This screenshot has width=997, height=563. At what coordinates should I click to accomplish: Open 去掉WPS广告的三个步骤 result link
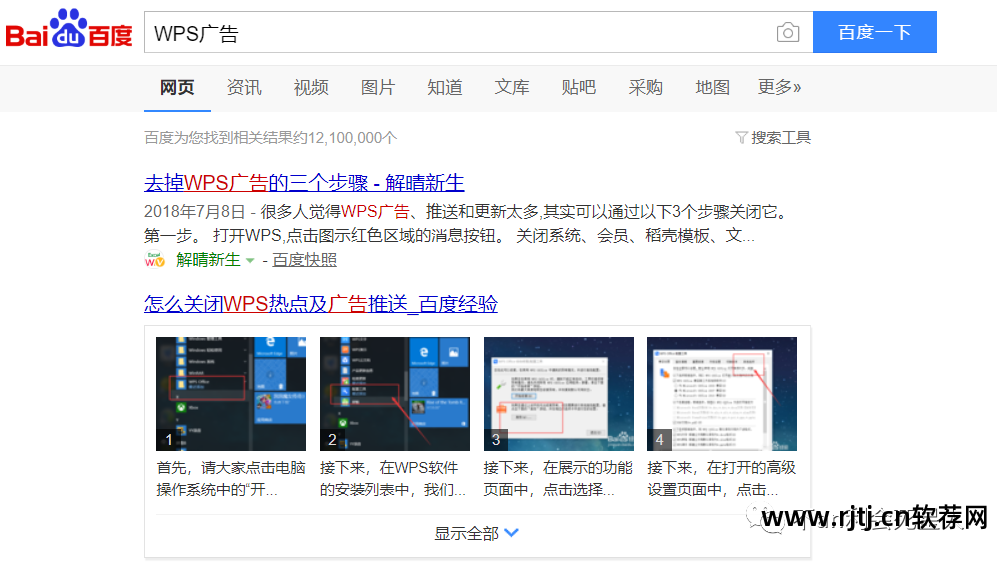point(304,183)
